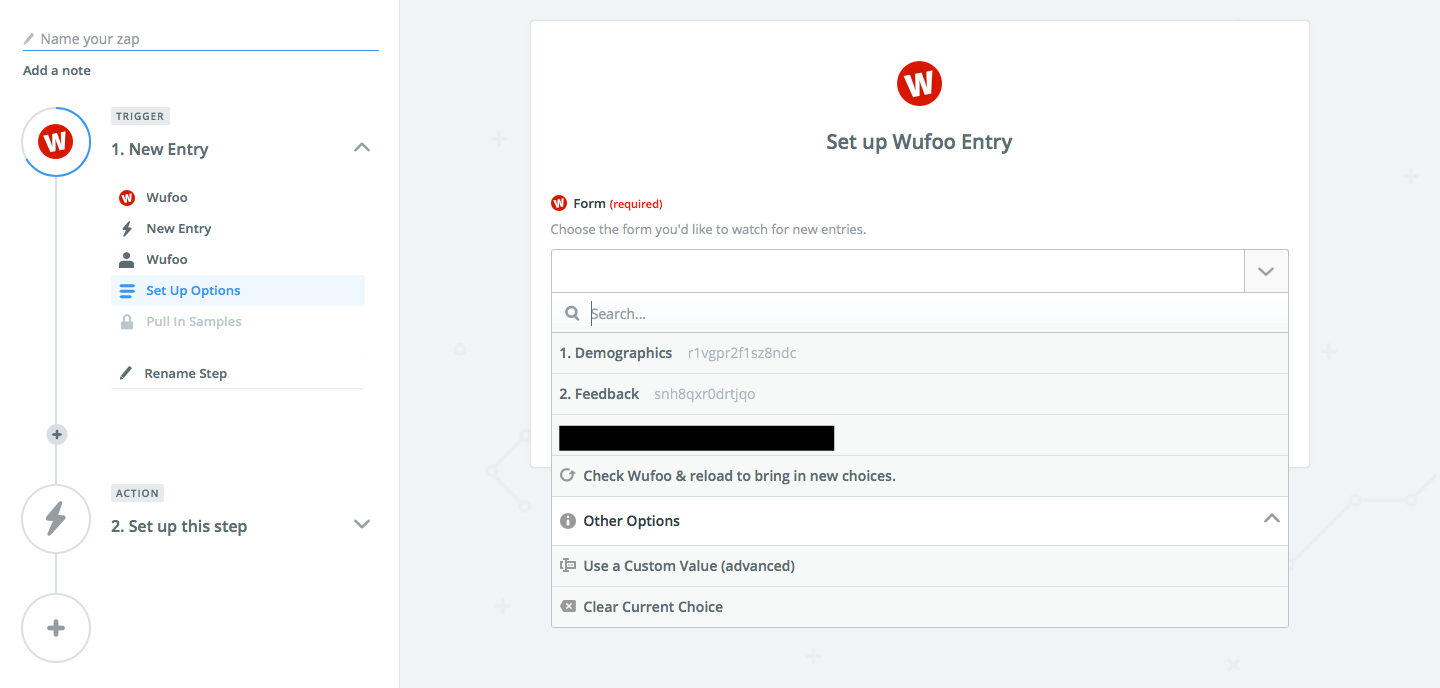This screenshot has height=688, width=1440.
Task: Click the reload icon next to Check Wufoo
Action: (567, 475)
